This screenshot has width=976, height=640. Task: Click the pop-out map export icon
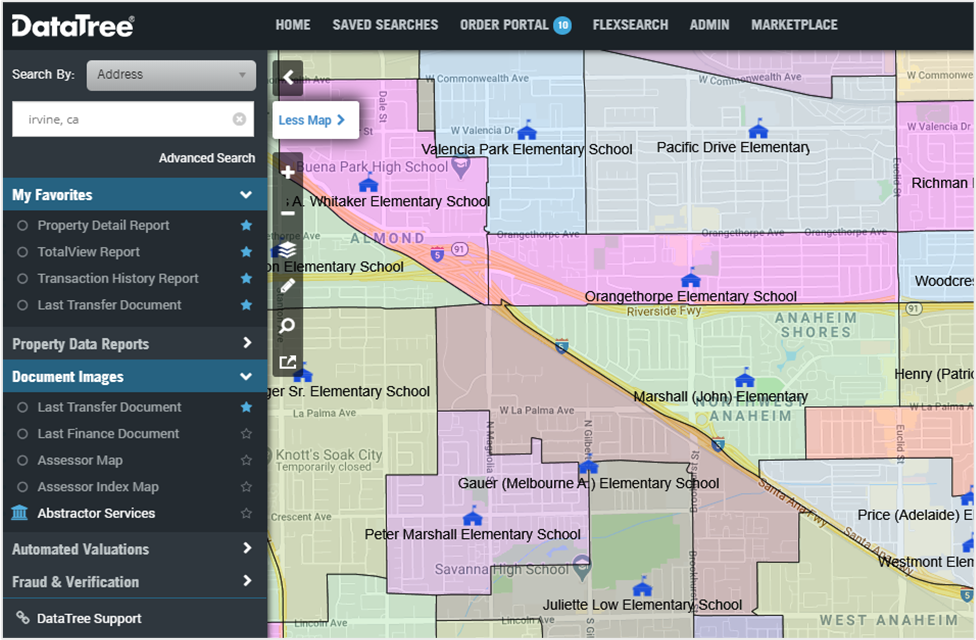[x=288, y=362]
